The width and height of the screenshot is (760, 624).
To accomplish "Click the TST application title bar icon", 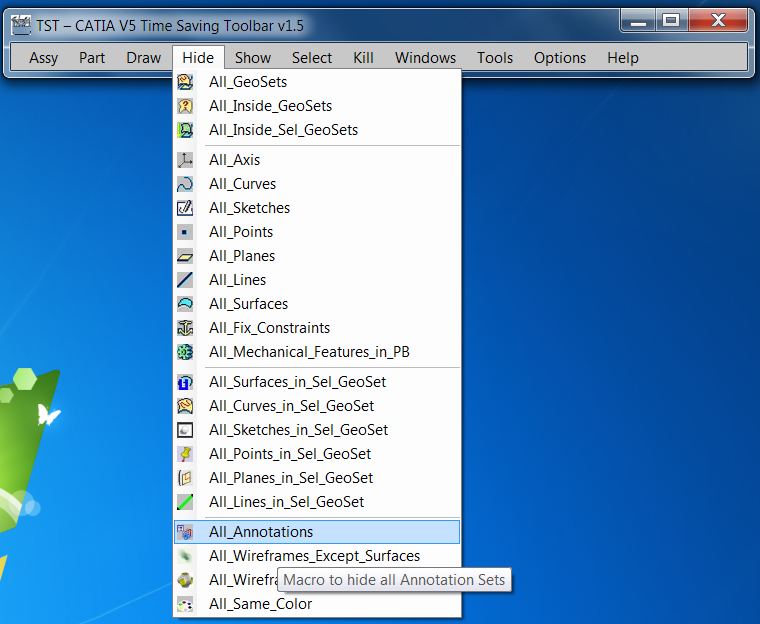I will tap(21, 25).
